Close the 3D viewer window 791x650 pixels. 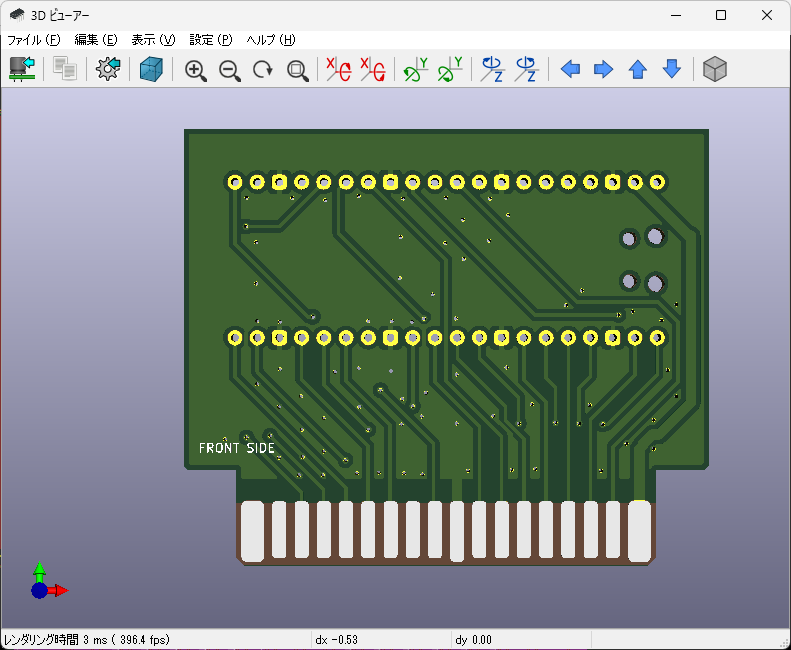pyautogui.click(x=767, y=15)
